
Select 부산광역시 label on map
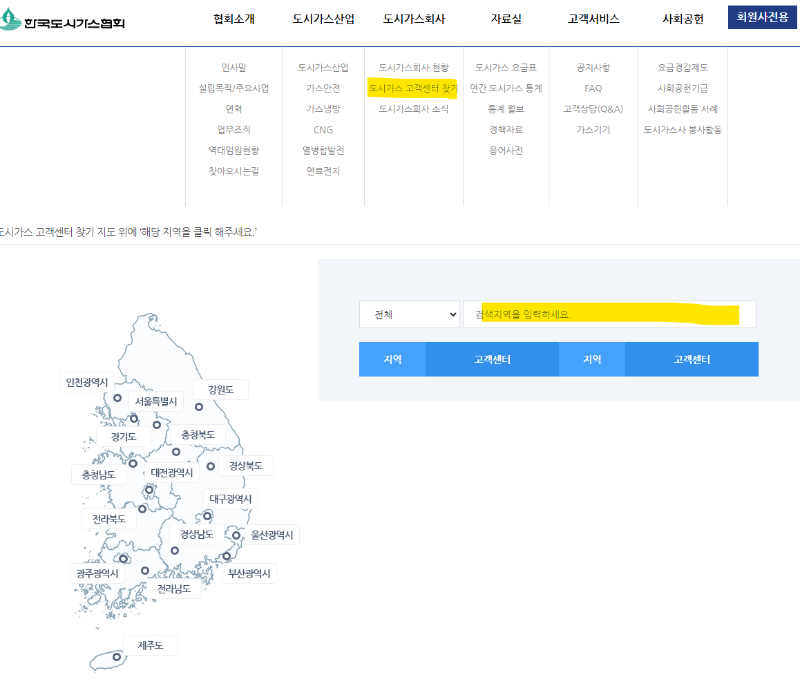249,573
